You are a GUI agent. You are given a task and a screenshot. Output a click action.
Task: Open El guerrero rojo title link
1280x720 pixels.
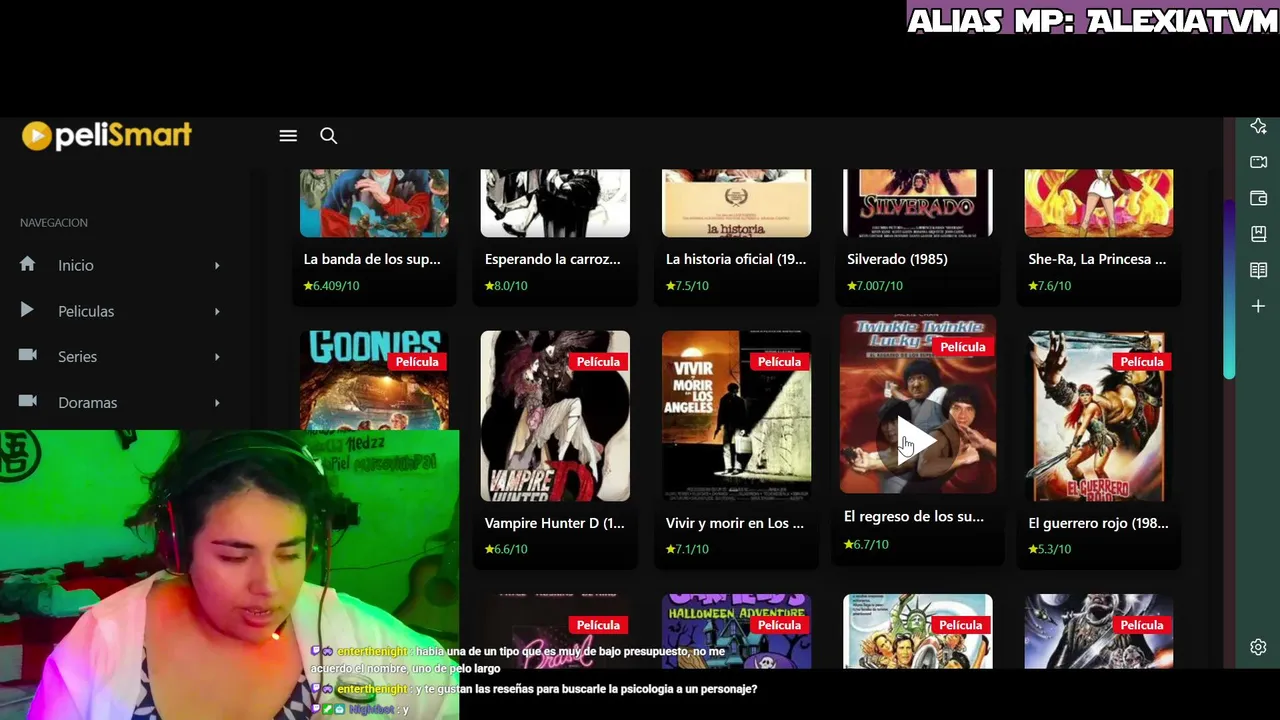(x=1098, y=523)
